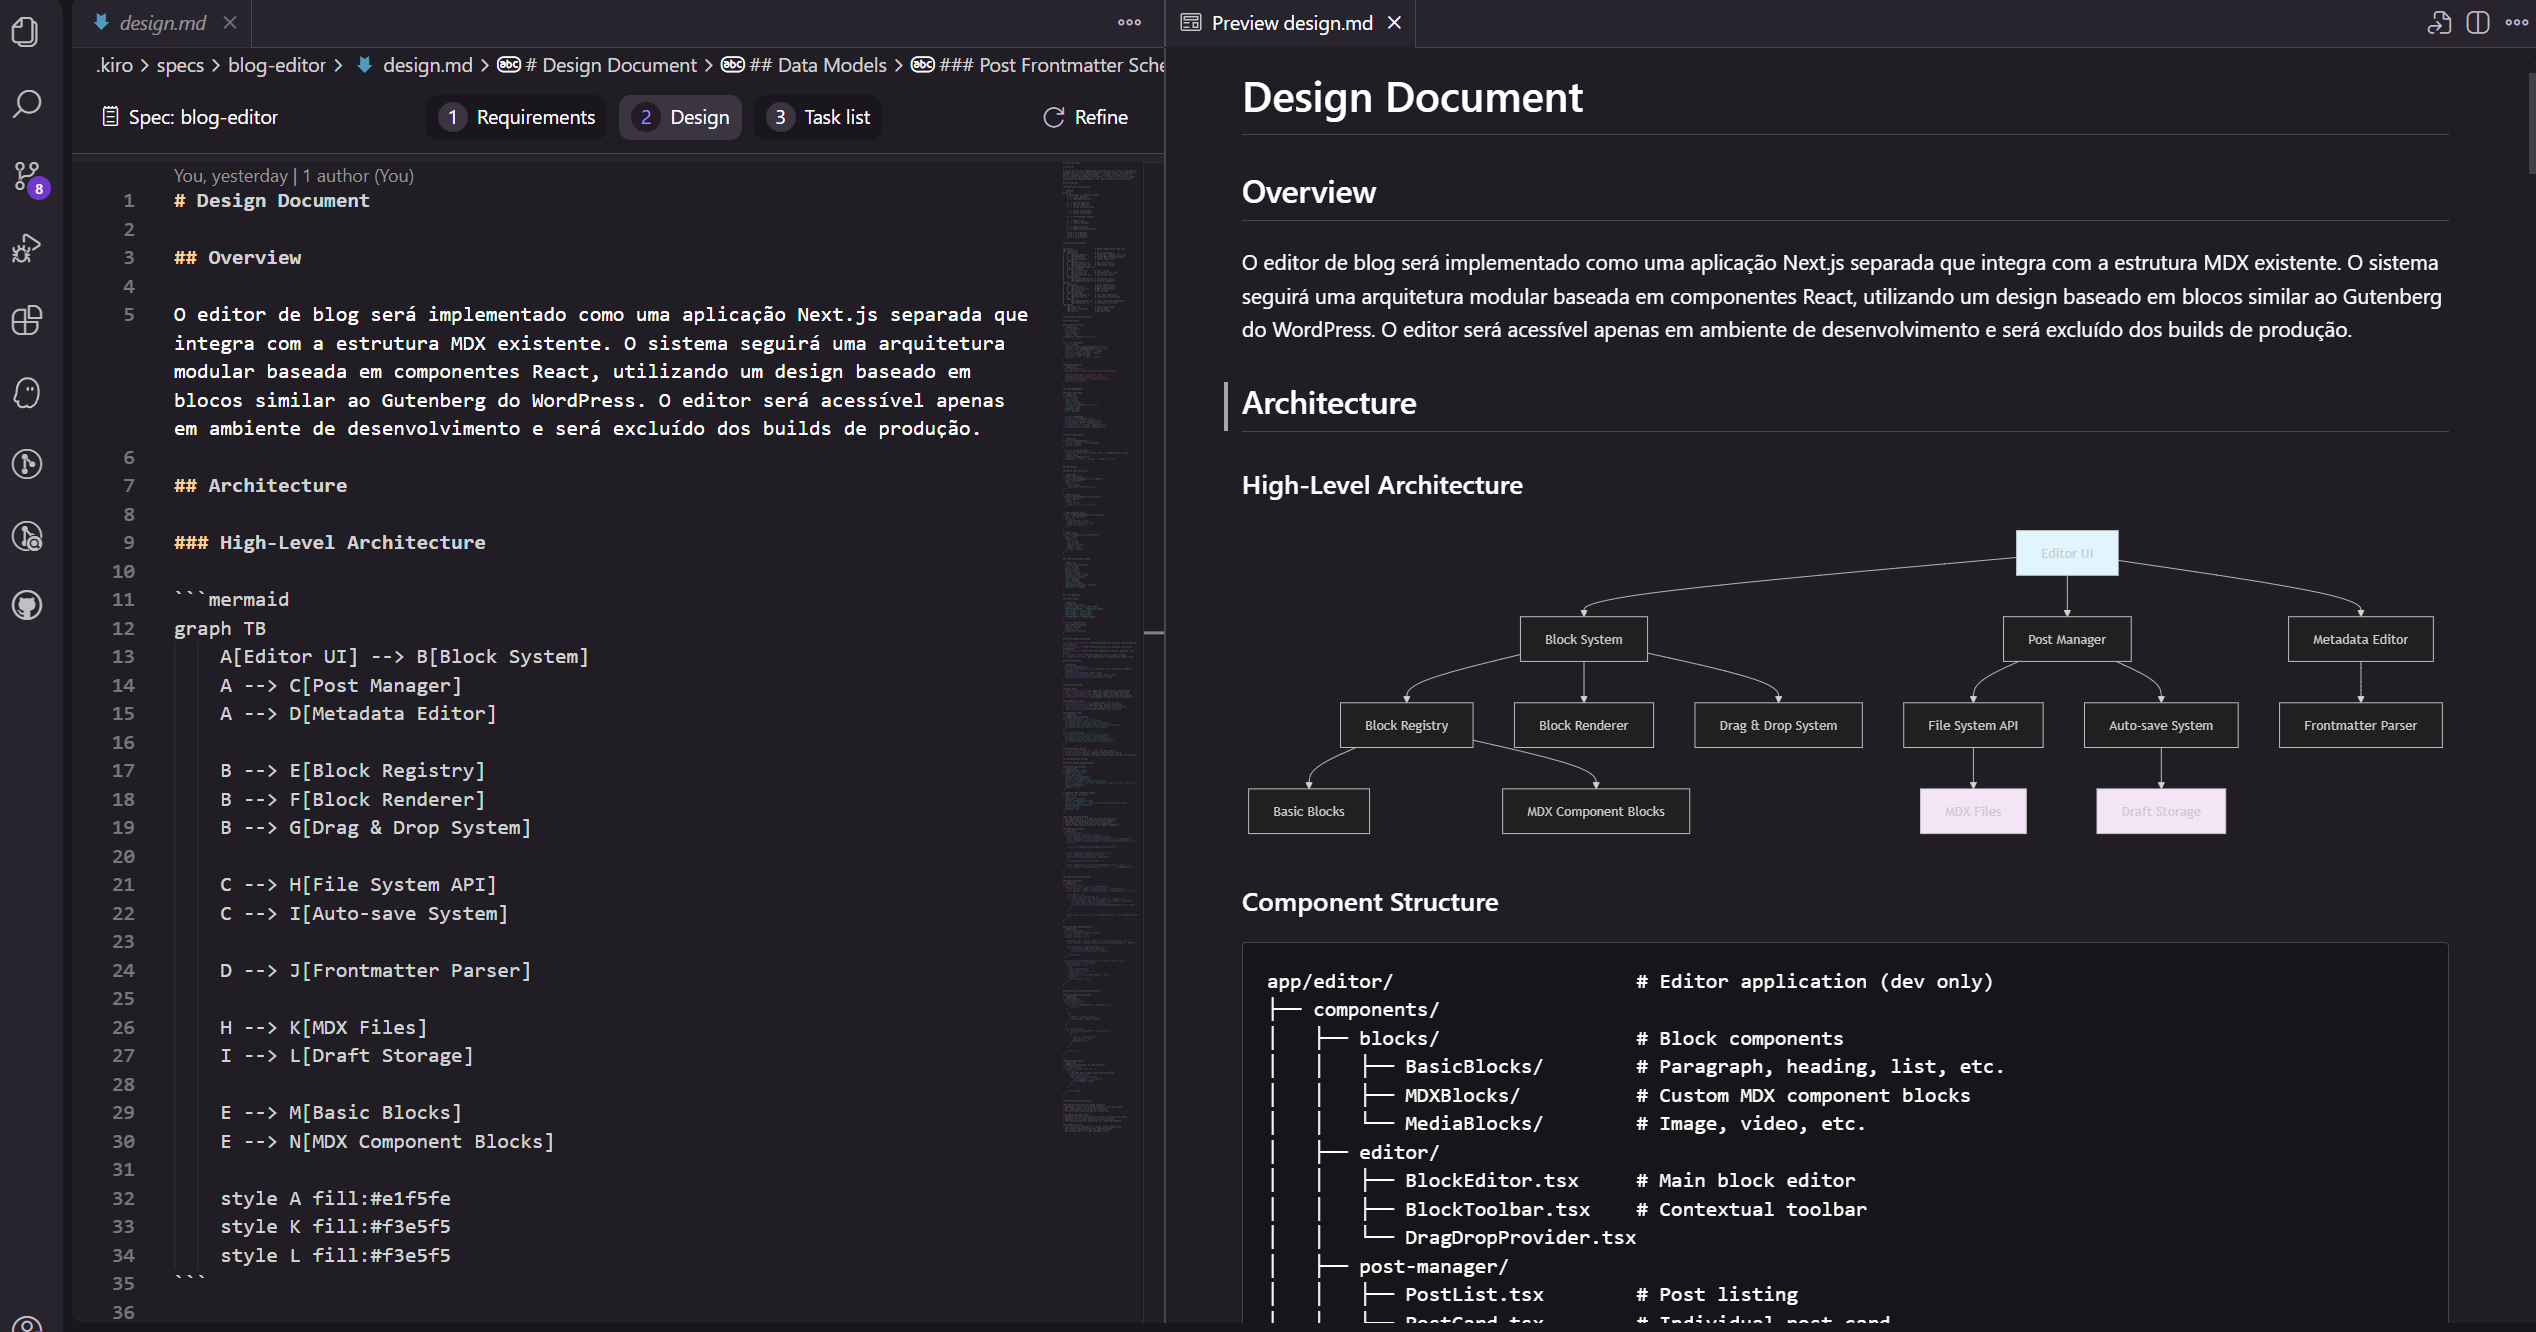Open the .kiro breadcrumb
Image resolution: width=2536 pixels, height=1332 pixels.
point(114,65)
